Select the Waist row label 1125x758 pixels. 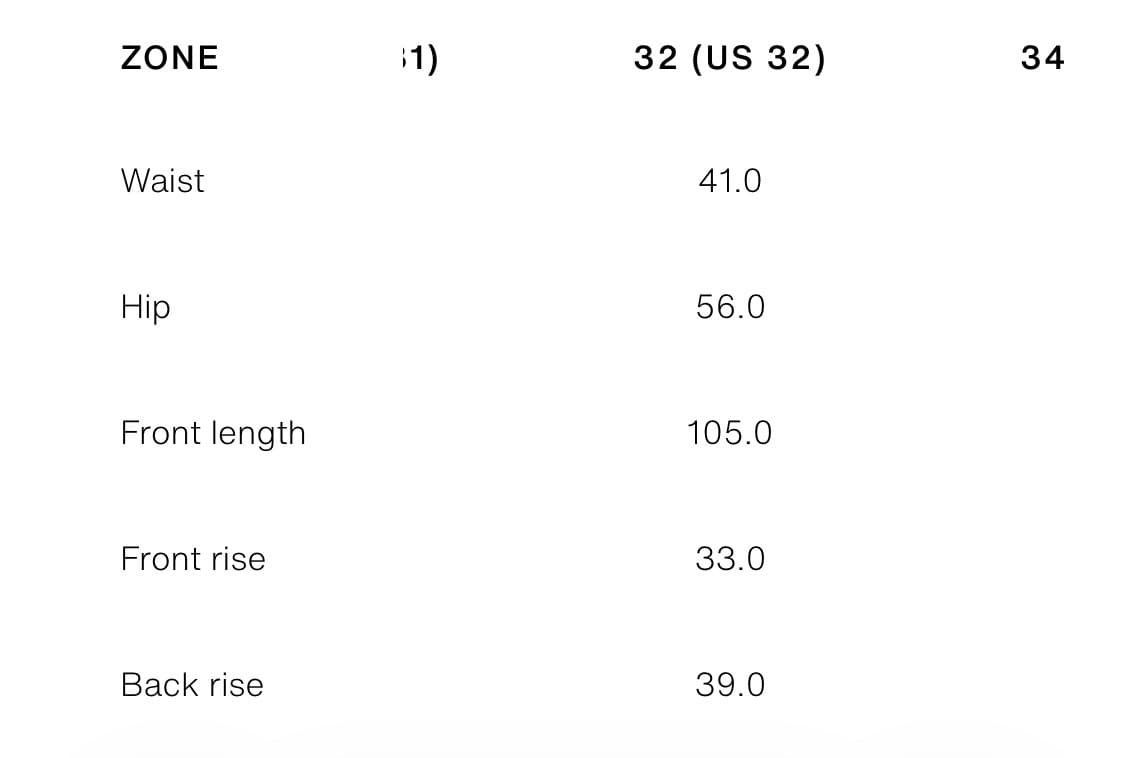click(x=162, y=181)
